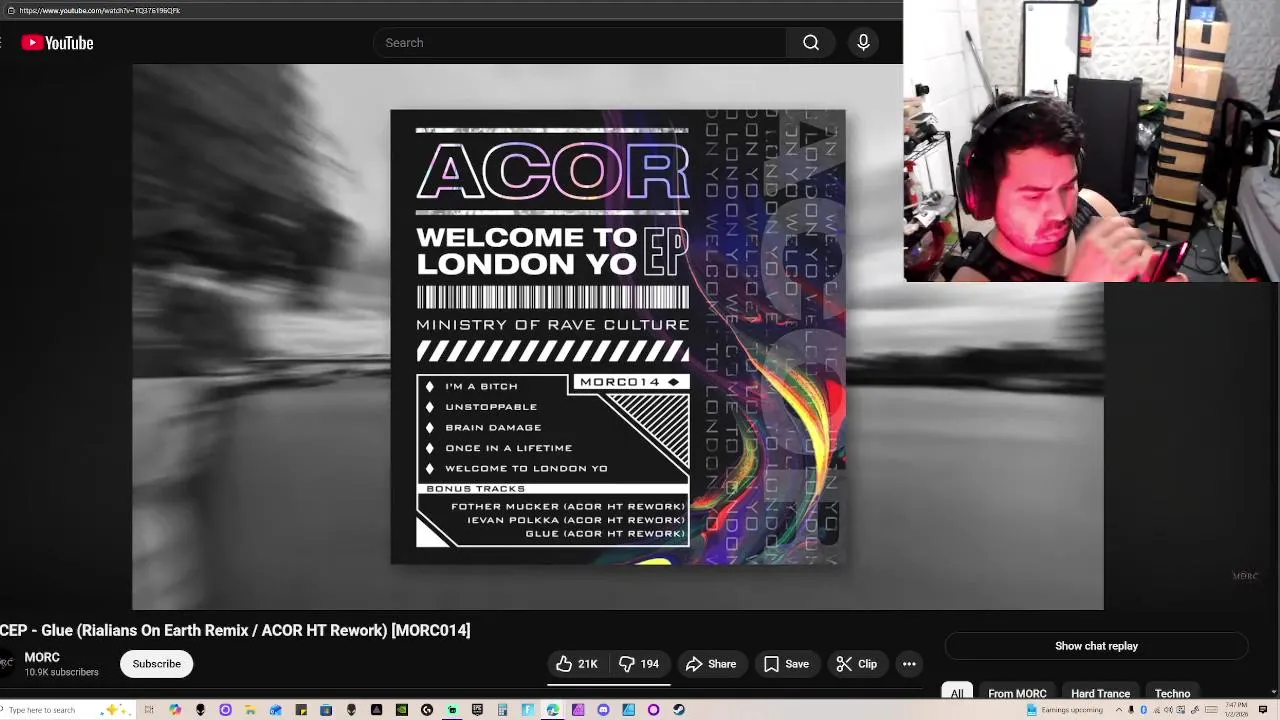
Task: Open Steam from the taskbar
Action: [679, 710]
